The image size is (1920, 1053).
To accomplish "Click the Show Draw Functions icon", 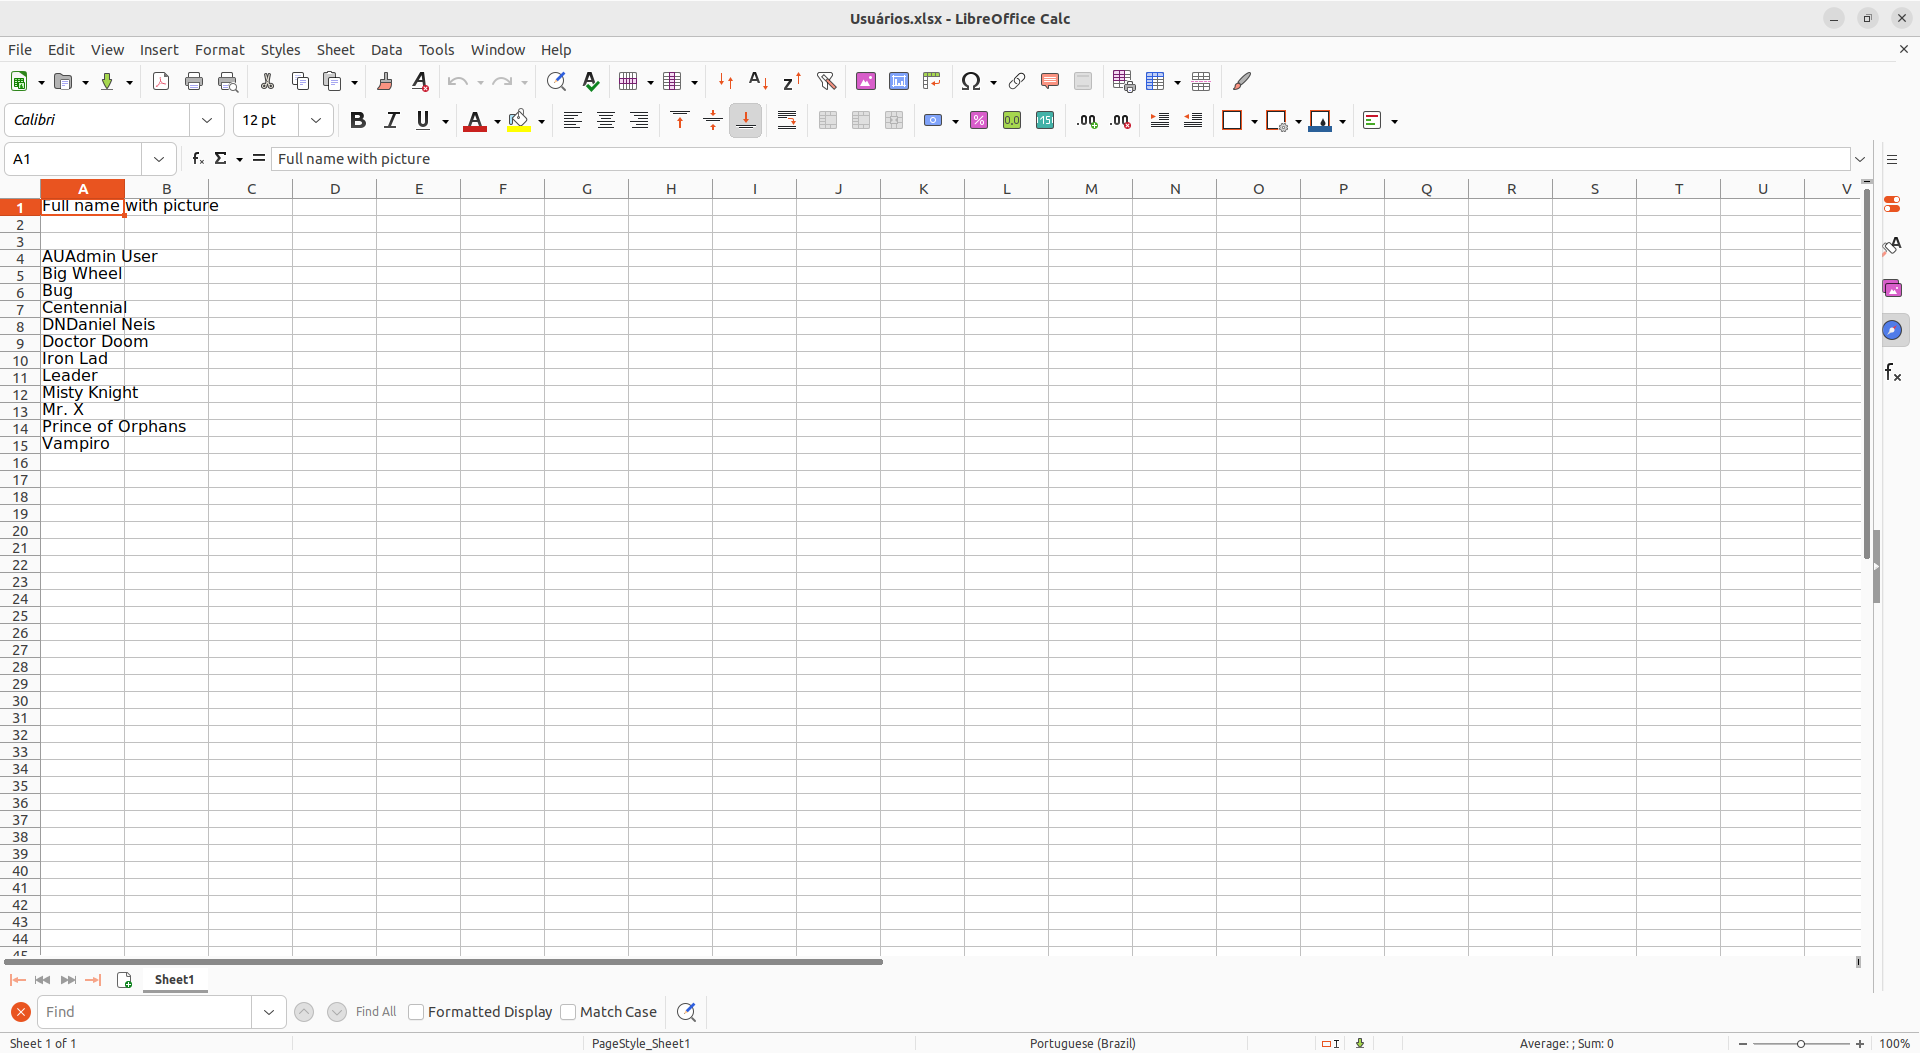I will click(1242, 82).
